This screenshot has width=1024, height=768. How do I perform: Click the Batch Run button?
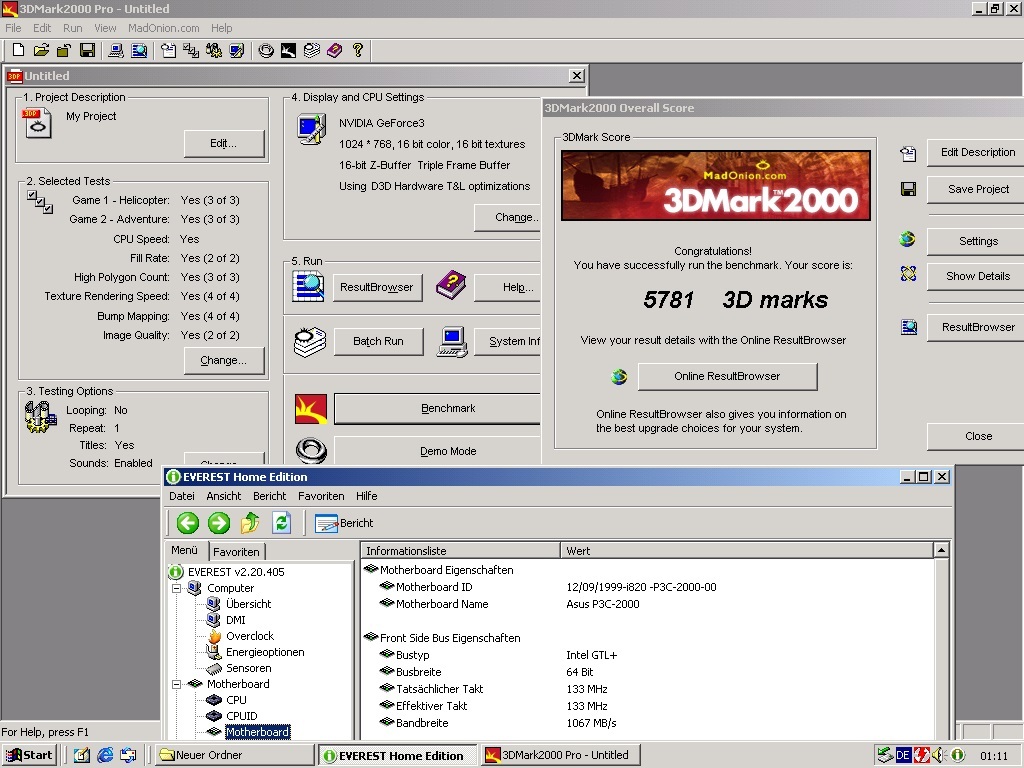click(x=378, y=342)
